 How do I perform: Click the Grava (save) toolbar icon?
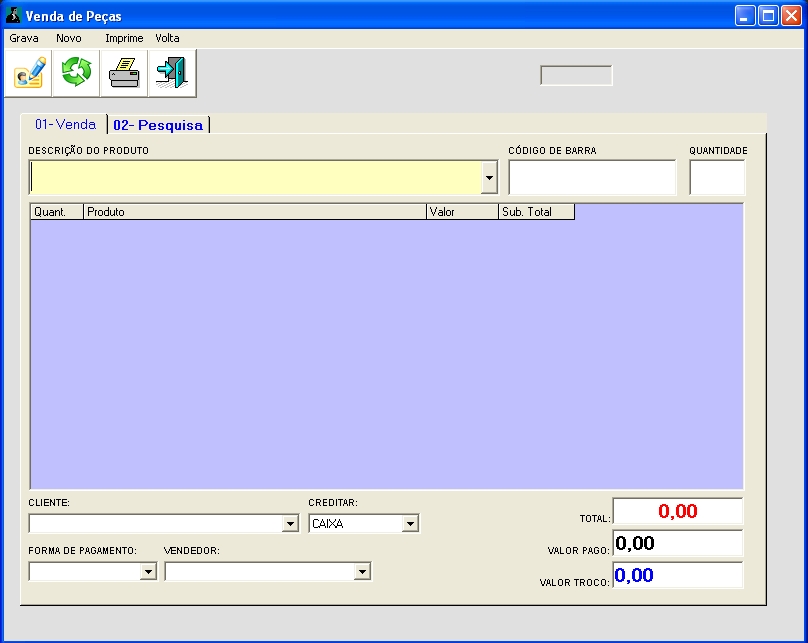(x=29, y=73)
